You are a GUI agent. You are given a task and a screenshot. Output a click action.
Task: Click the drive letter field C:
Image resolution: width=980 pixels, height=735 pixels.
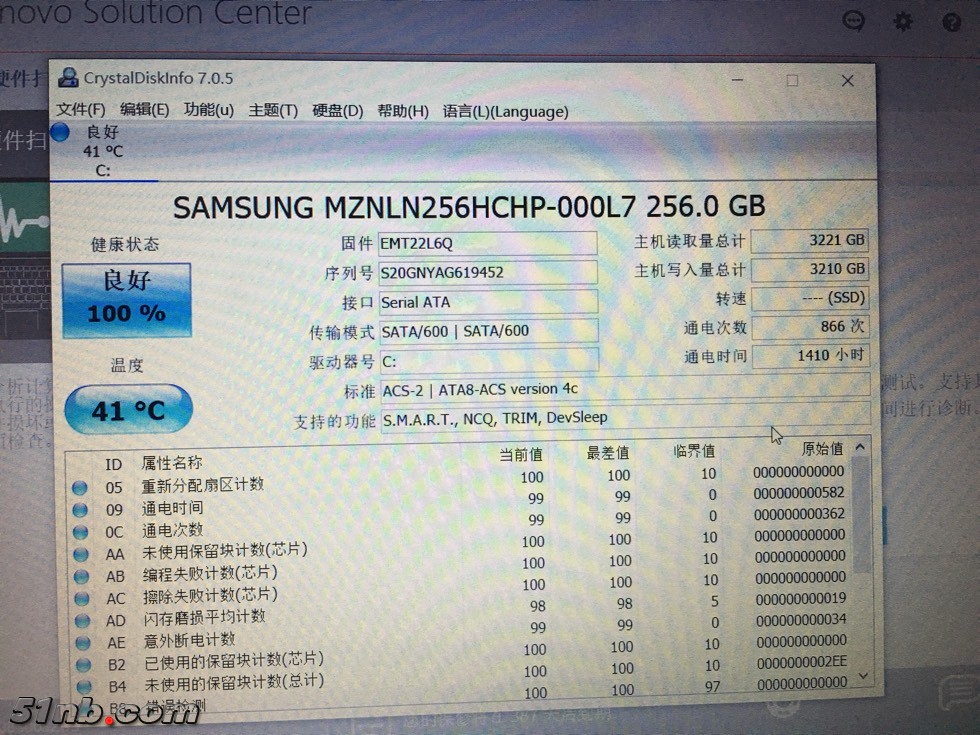tap(489, 361)
